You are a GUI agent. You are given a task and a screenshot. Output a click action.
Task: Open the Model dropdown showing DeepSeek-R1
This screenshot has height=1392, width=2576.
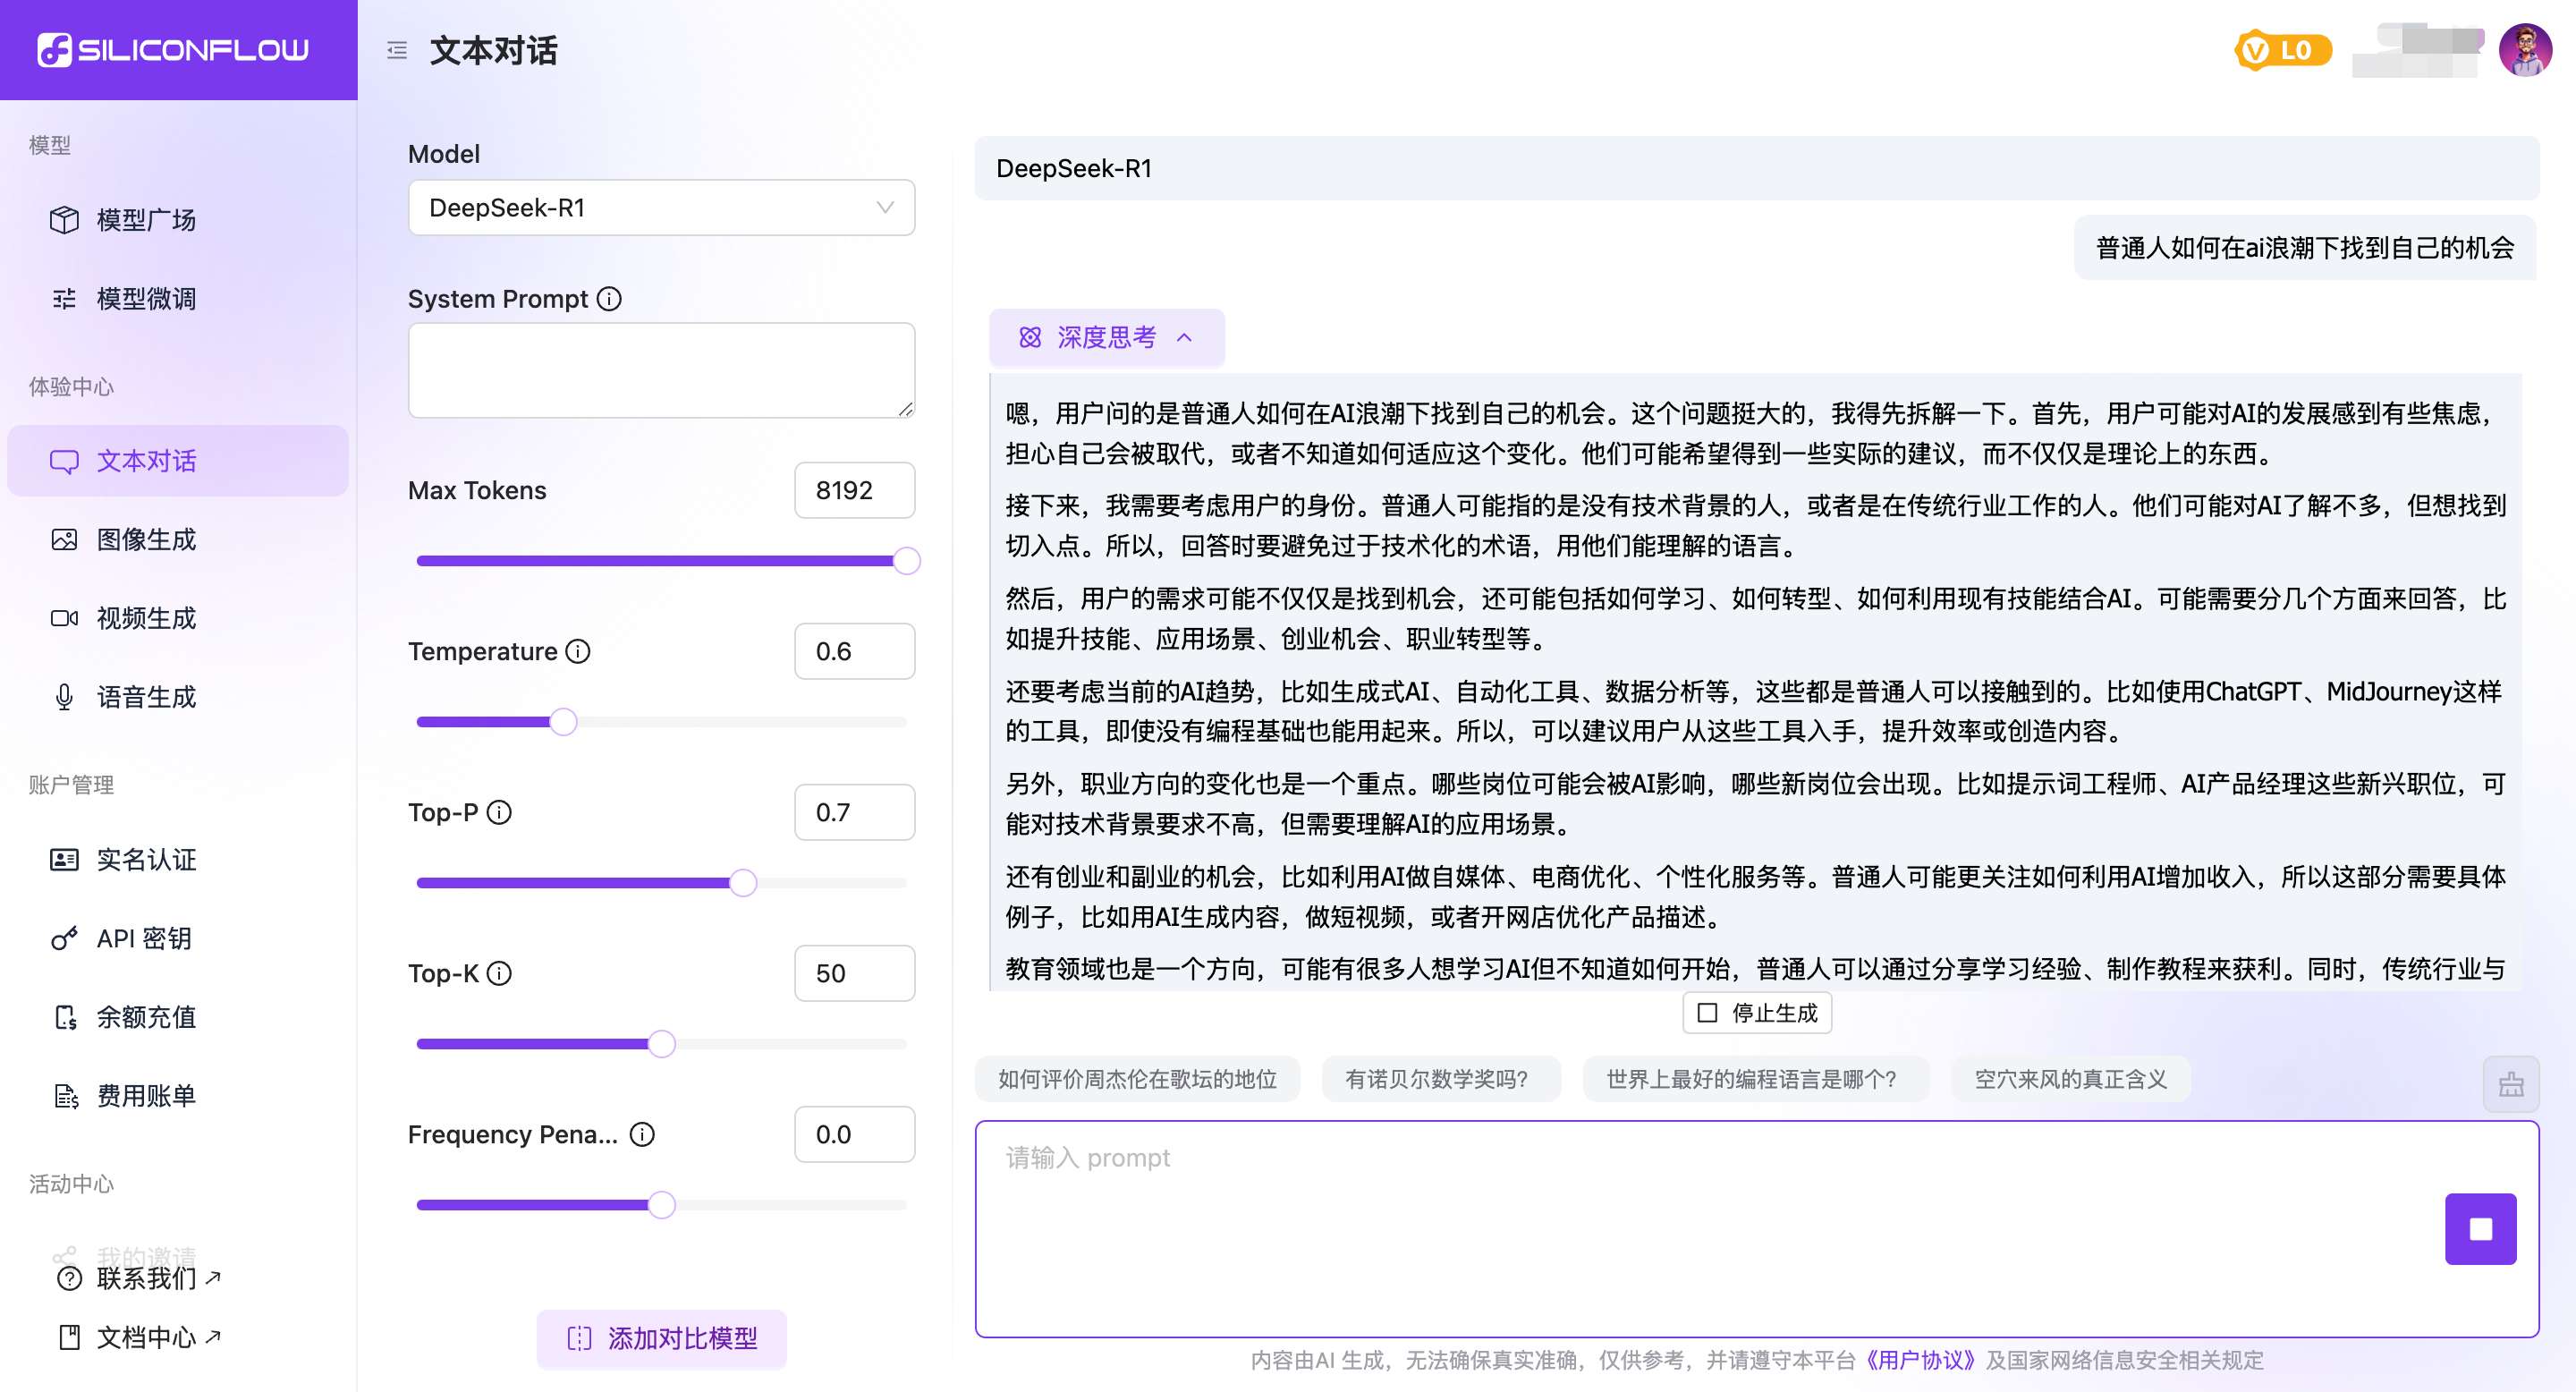pyautogui.click(x=661, y=208)
